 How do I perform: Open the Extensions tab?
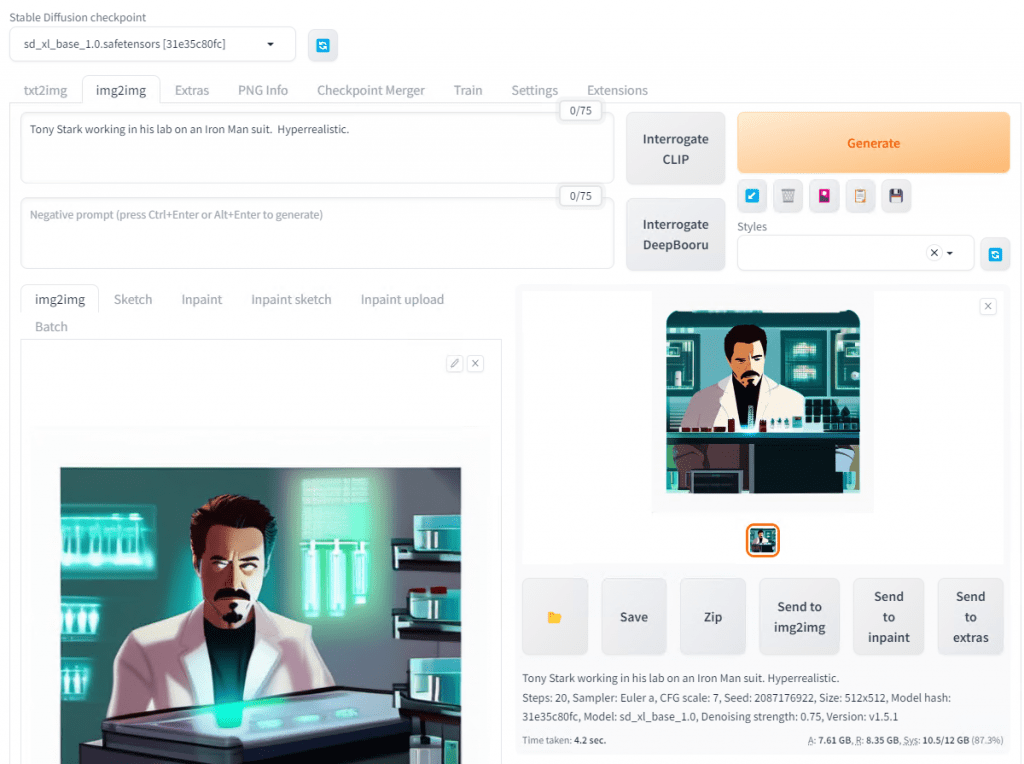coord(617,90)
